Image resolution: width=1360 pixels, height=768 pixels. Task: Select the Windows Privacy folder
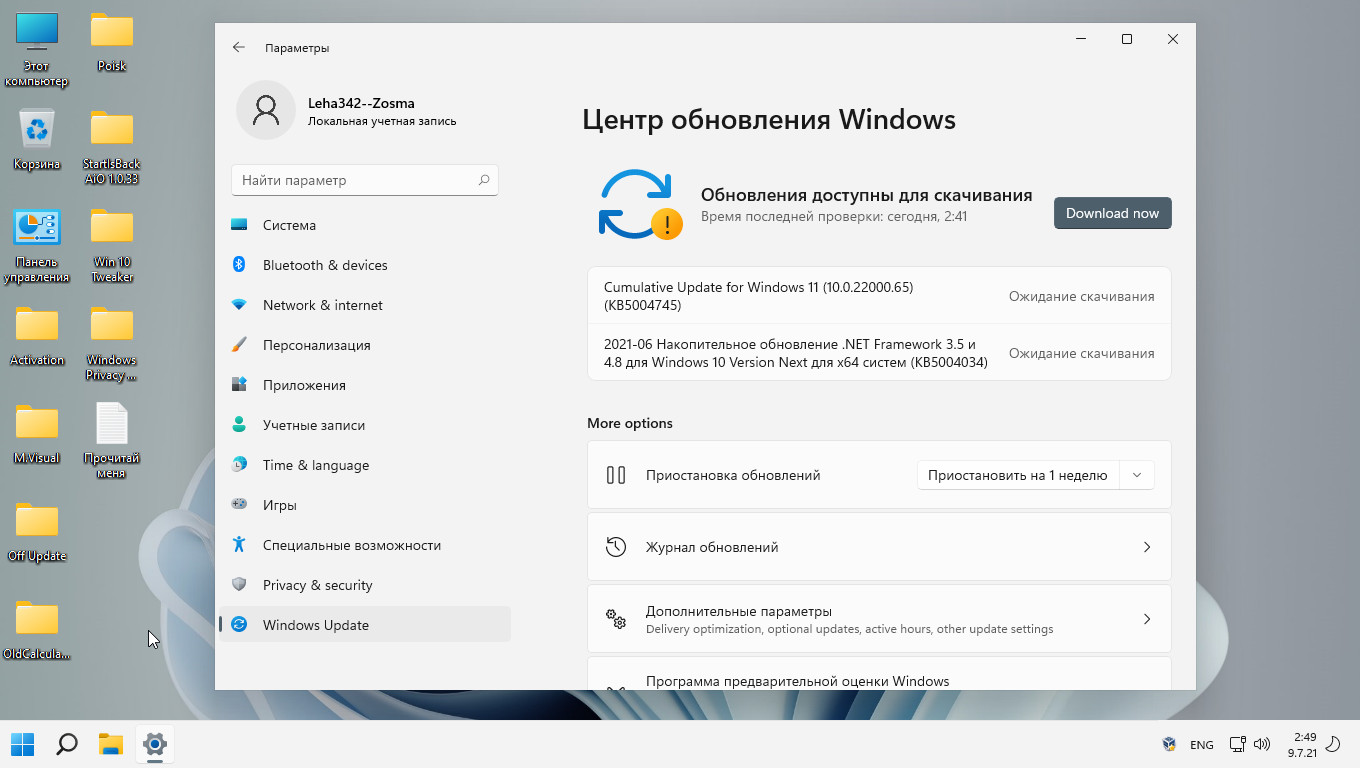(x=112, y=344)
